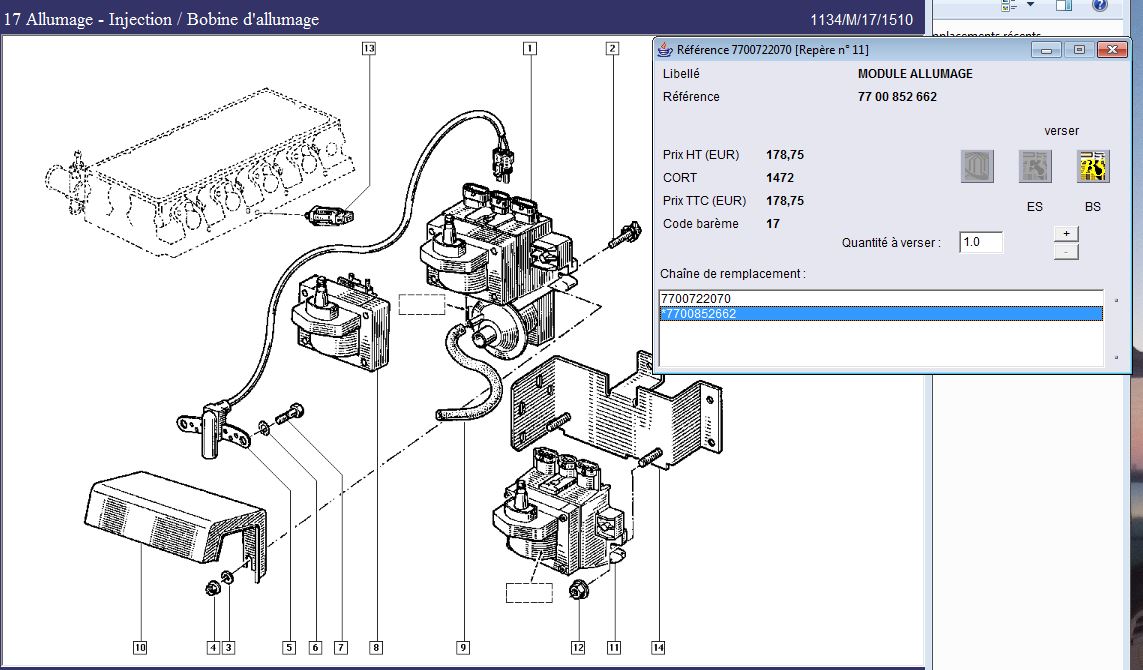This screenshot has width=1143, height=670.
Task: Click callout number 10 under the cover
Action: pos(140,647)
